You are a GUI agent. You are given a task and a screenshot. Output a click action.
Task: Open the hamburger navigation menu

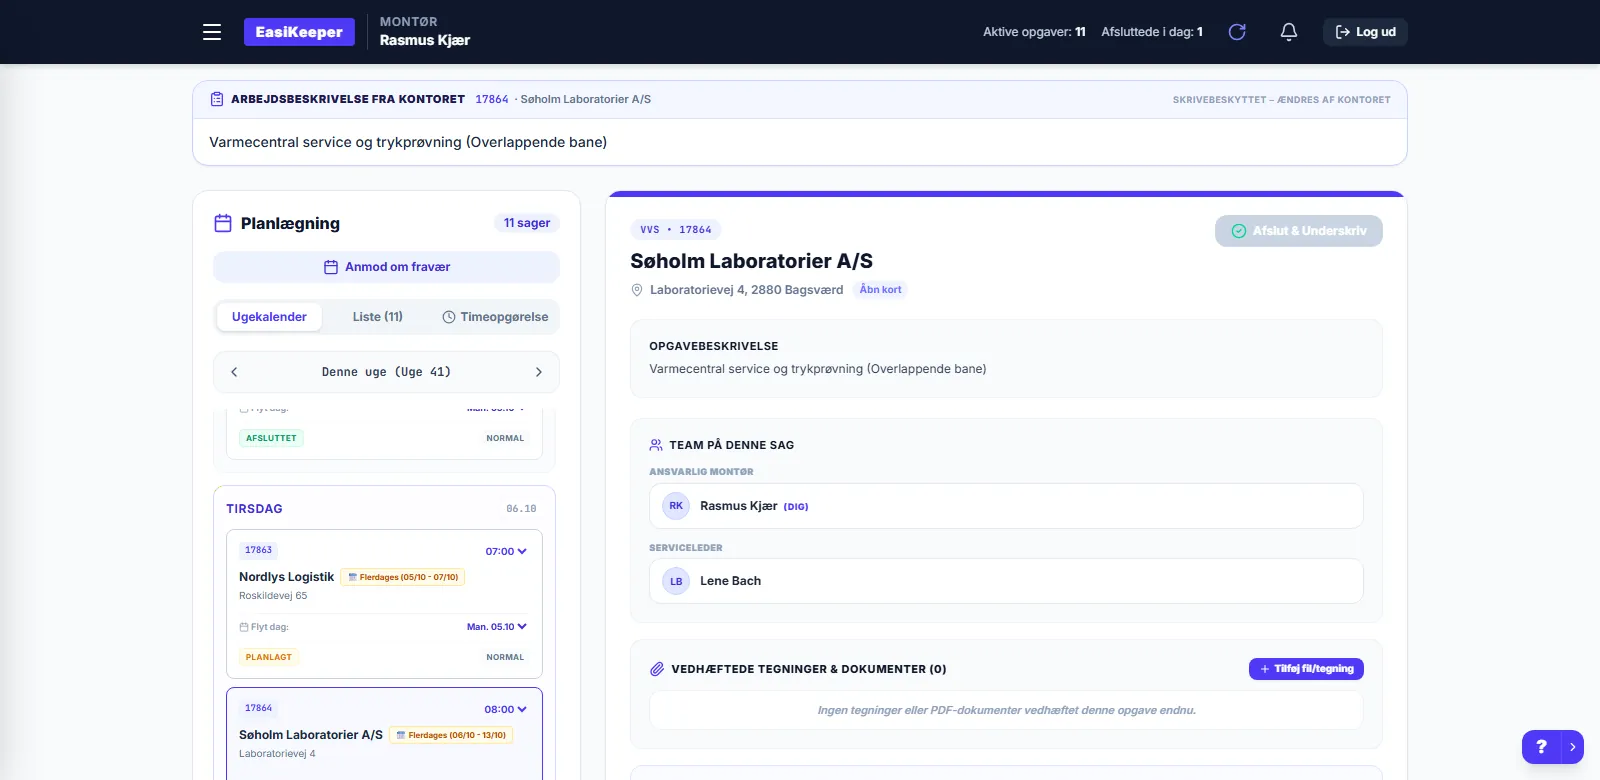tap(212, 32)
